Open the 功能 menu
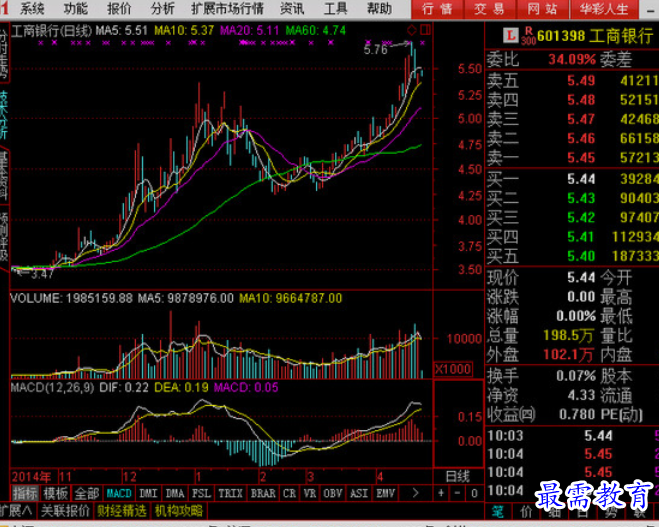Screen dimensions: 659x527 [x=76, y=8]
